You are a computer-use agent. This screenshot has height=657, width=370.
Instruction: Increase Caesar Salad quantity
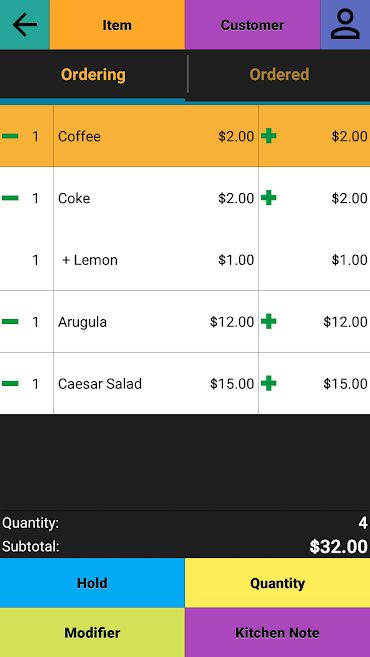[269, 383]
